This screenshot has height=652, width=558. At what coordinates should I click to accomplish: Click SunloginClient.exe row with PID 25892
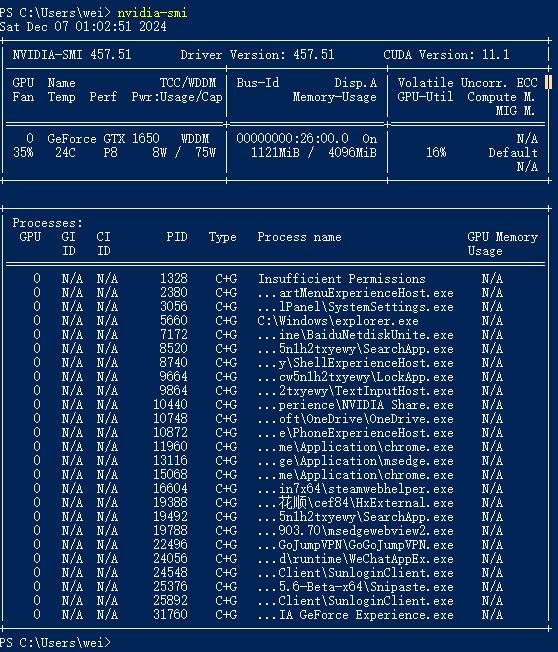tap(275, 601)
